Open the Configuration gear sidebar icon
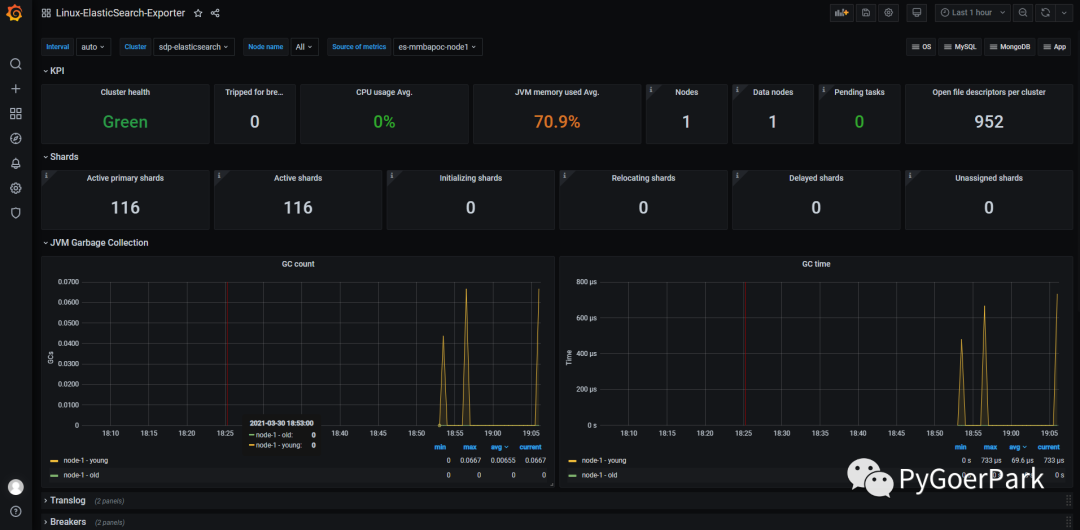The height and width of the screenshot is (530, 1080). click(15, 188)
